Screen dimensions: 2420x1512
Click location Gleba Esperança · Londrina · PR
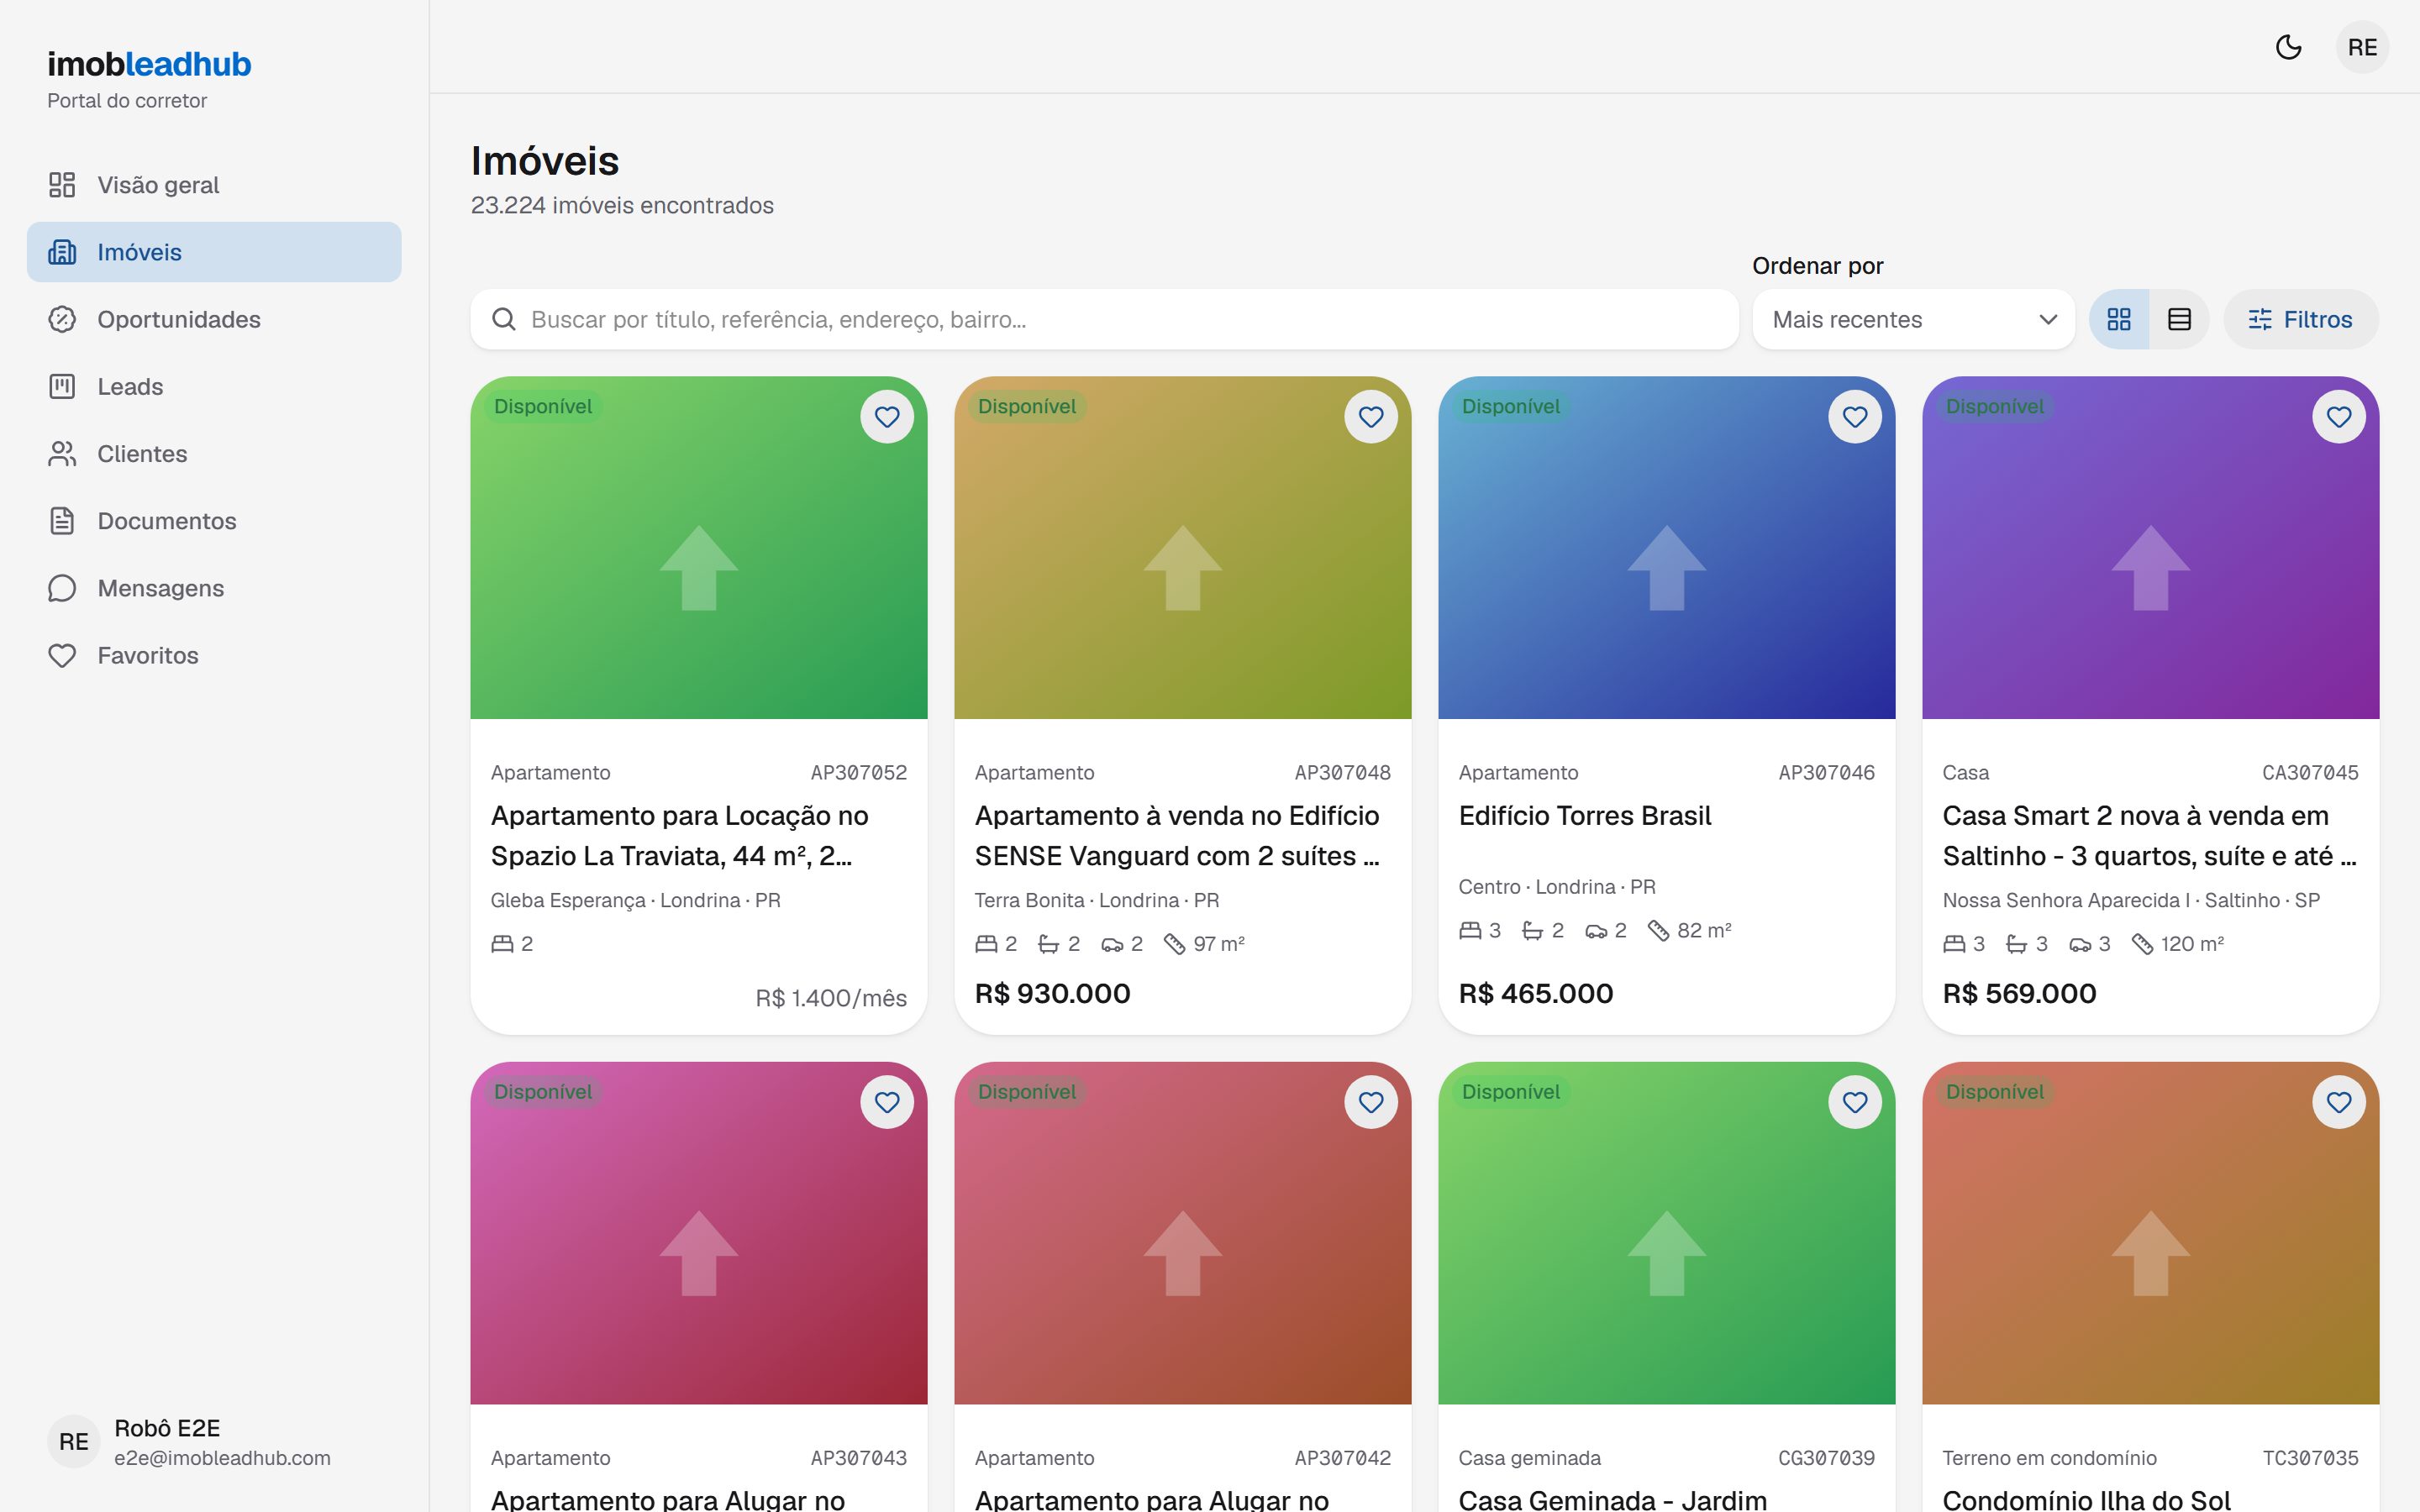click(x=636, y=900)
